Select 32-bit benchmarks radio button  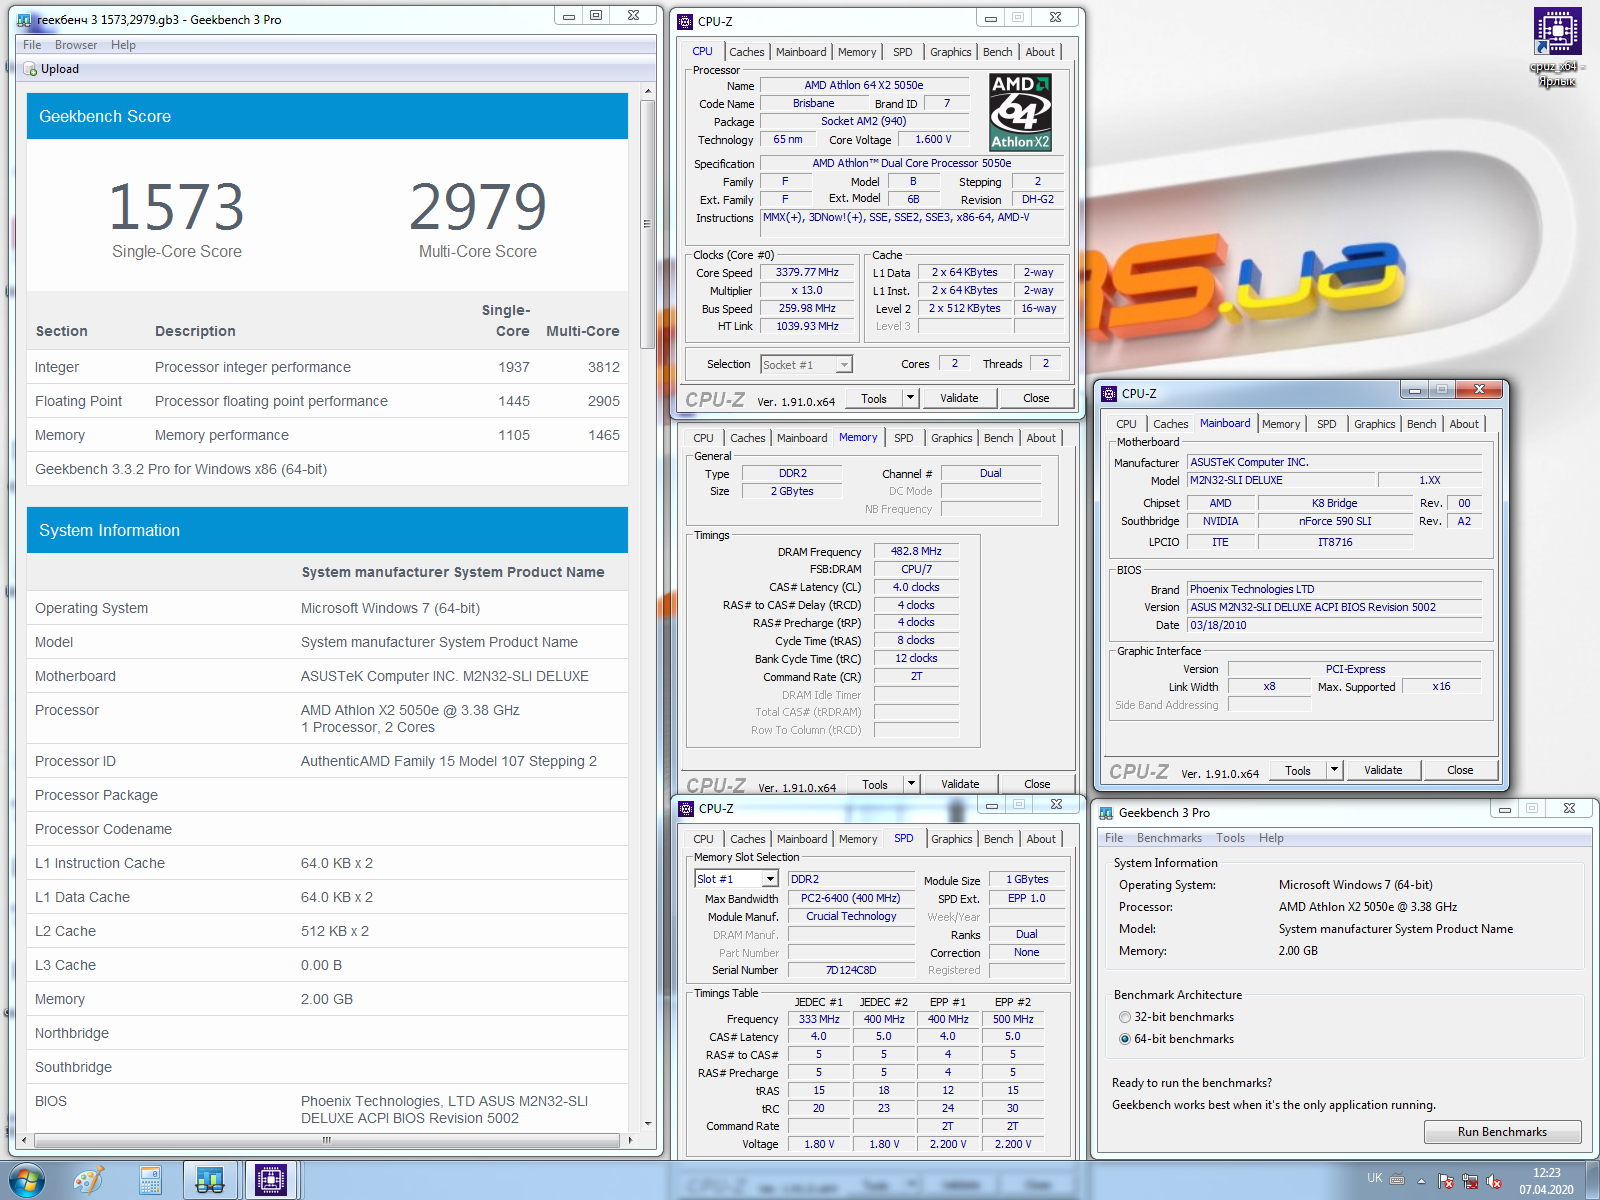(1125, 1017)
